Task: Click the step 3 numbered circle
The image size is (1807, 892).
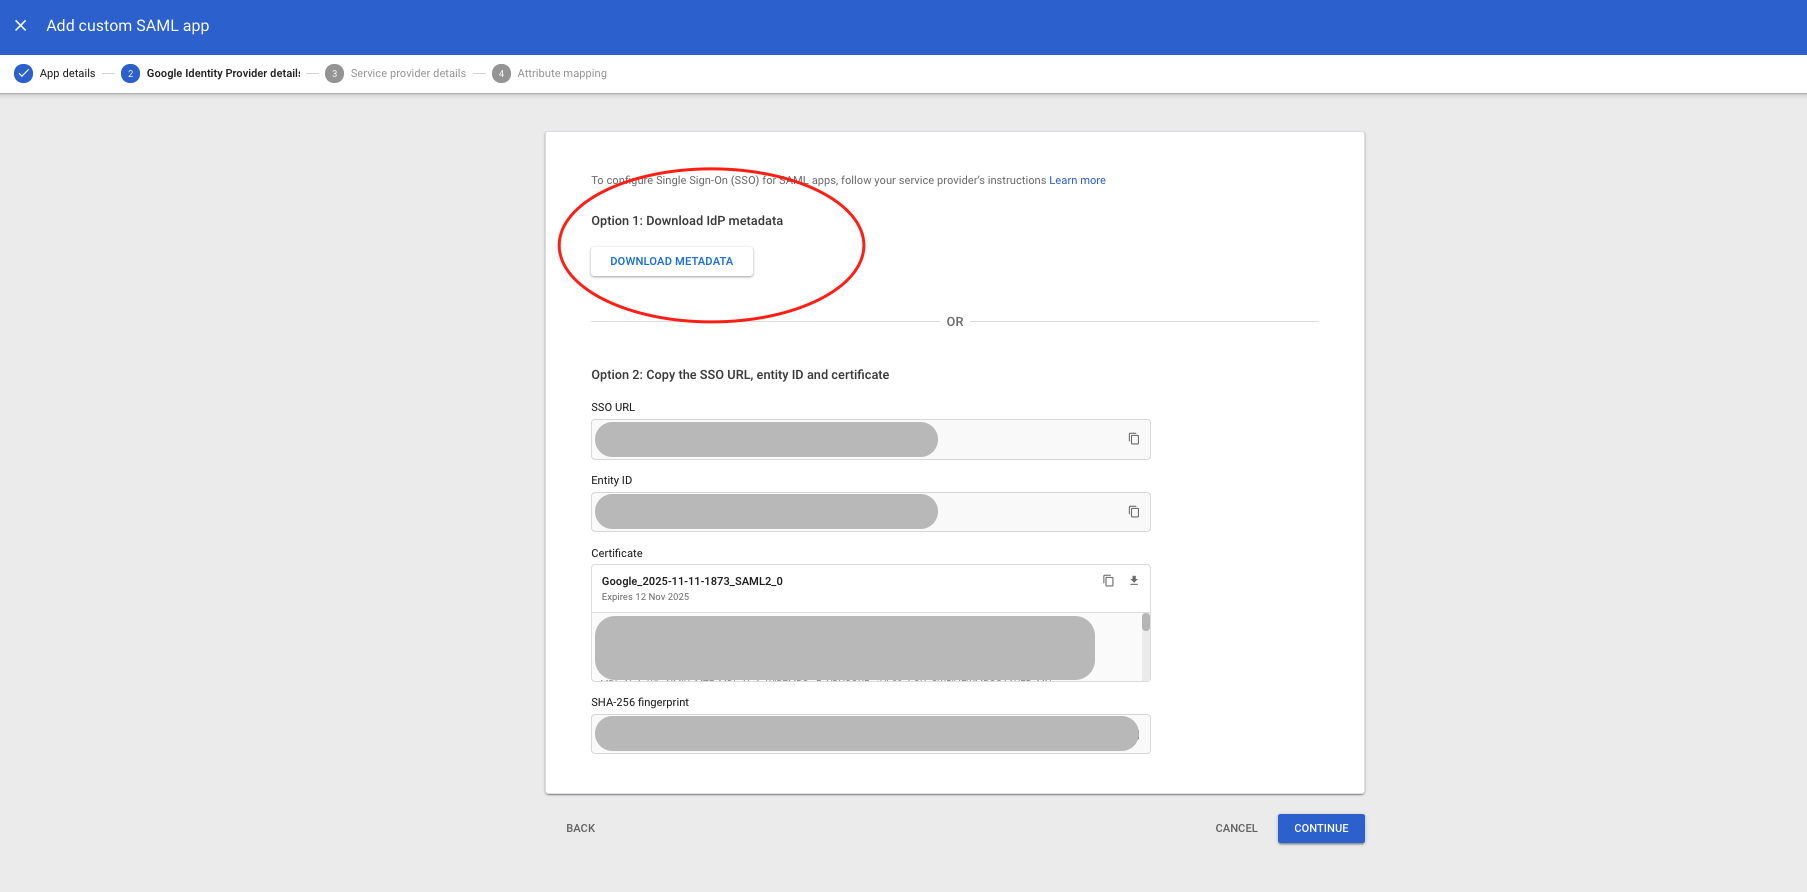Action: click(334, 73)
